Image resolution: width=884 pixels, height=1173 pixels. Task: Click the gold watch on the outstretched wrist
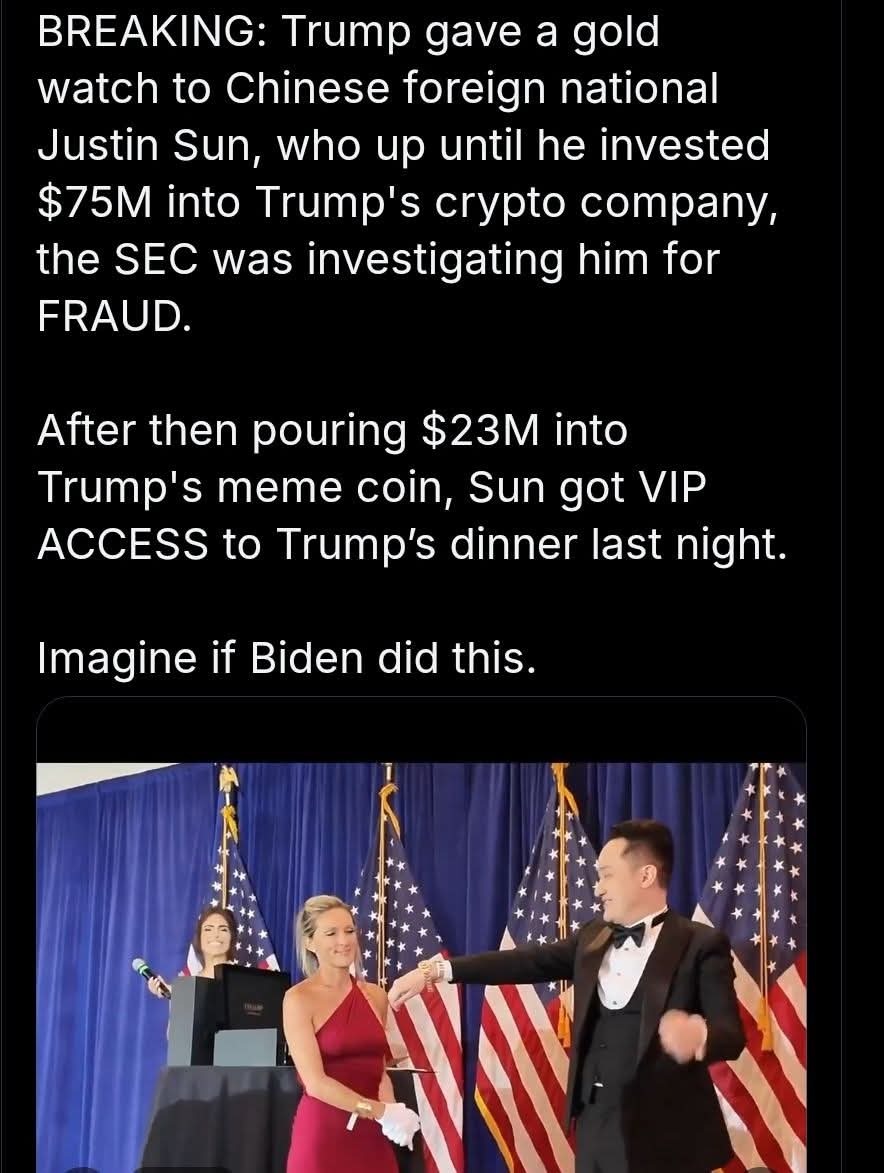click(428, 973)
